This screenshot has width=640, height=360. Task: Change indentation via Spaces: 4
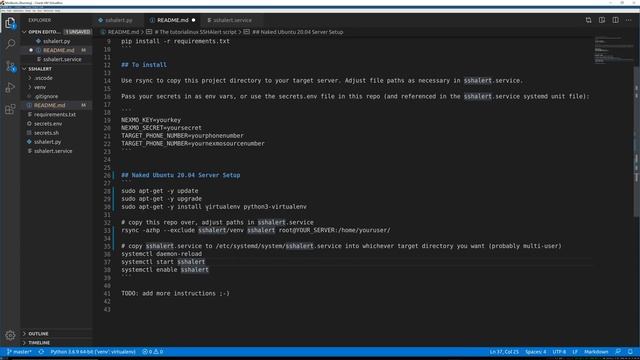coord(535,352)
